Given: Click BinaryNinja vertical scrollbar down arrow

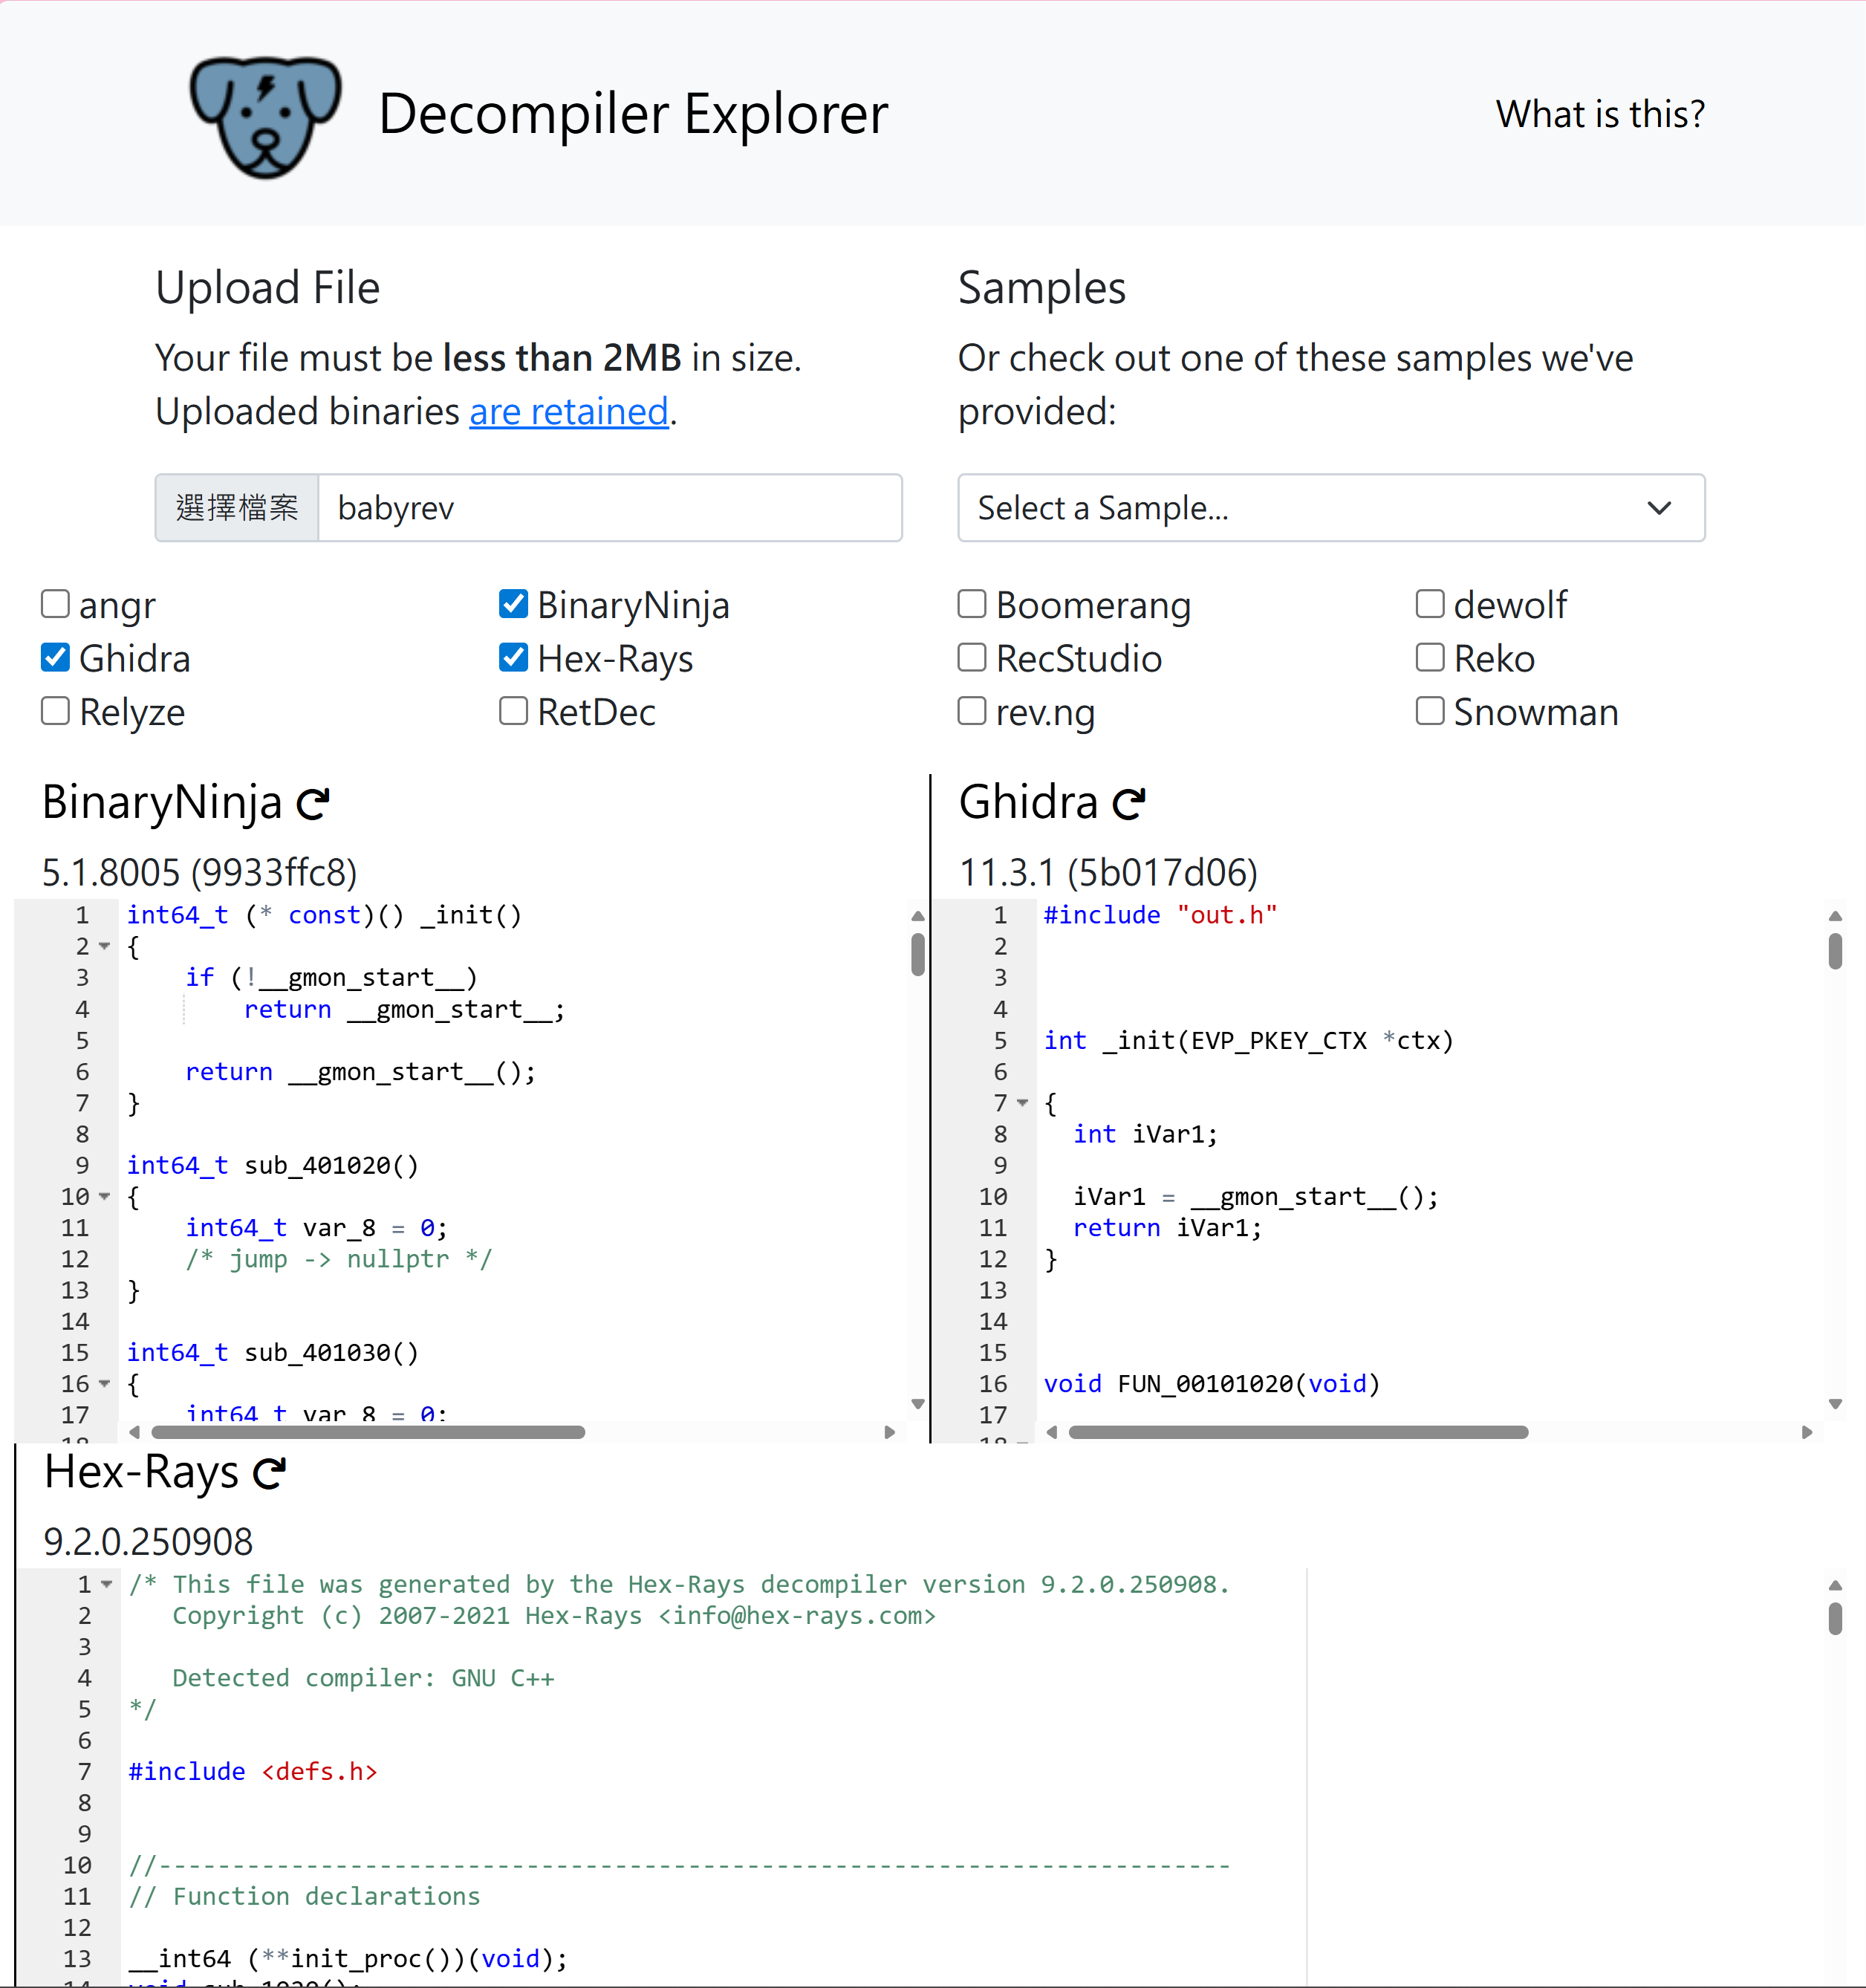Looking at the screenshot, I should tap(918, 1404).
